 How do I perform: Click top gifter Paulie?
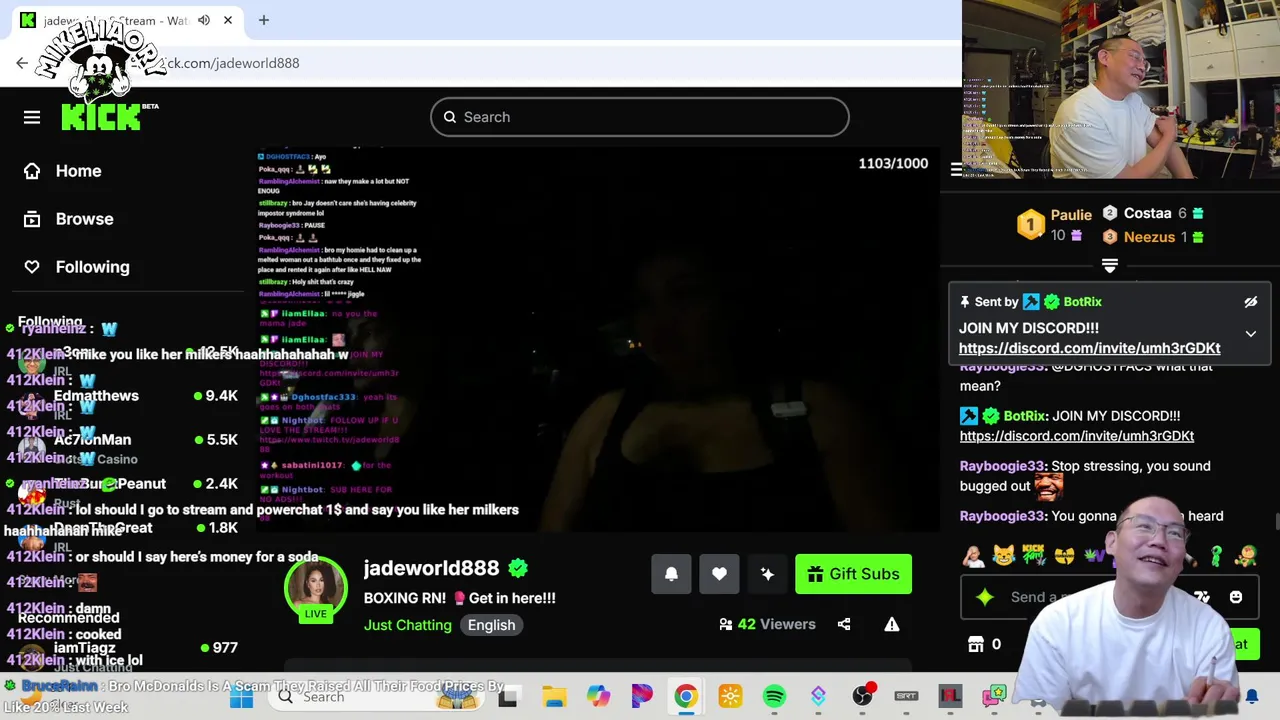(x=1071, y=215)
